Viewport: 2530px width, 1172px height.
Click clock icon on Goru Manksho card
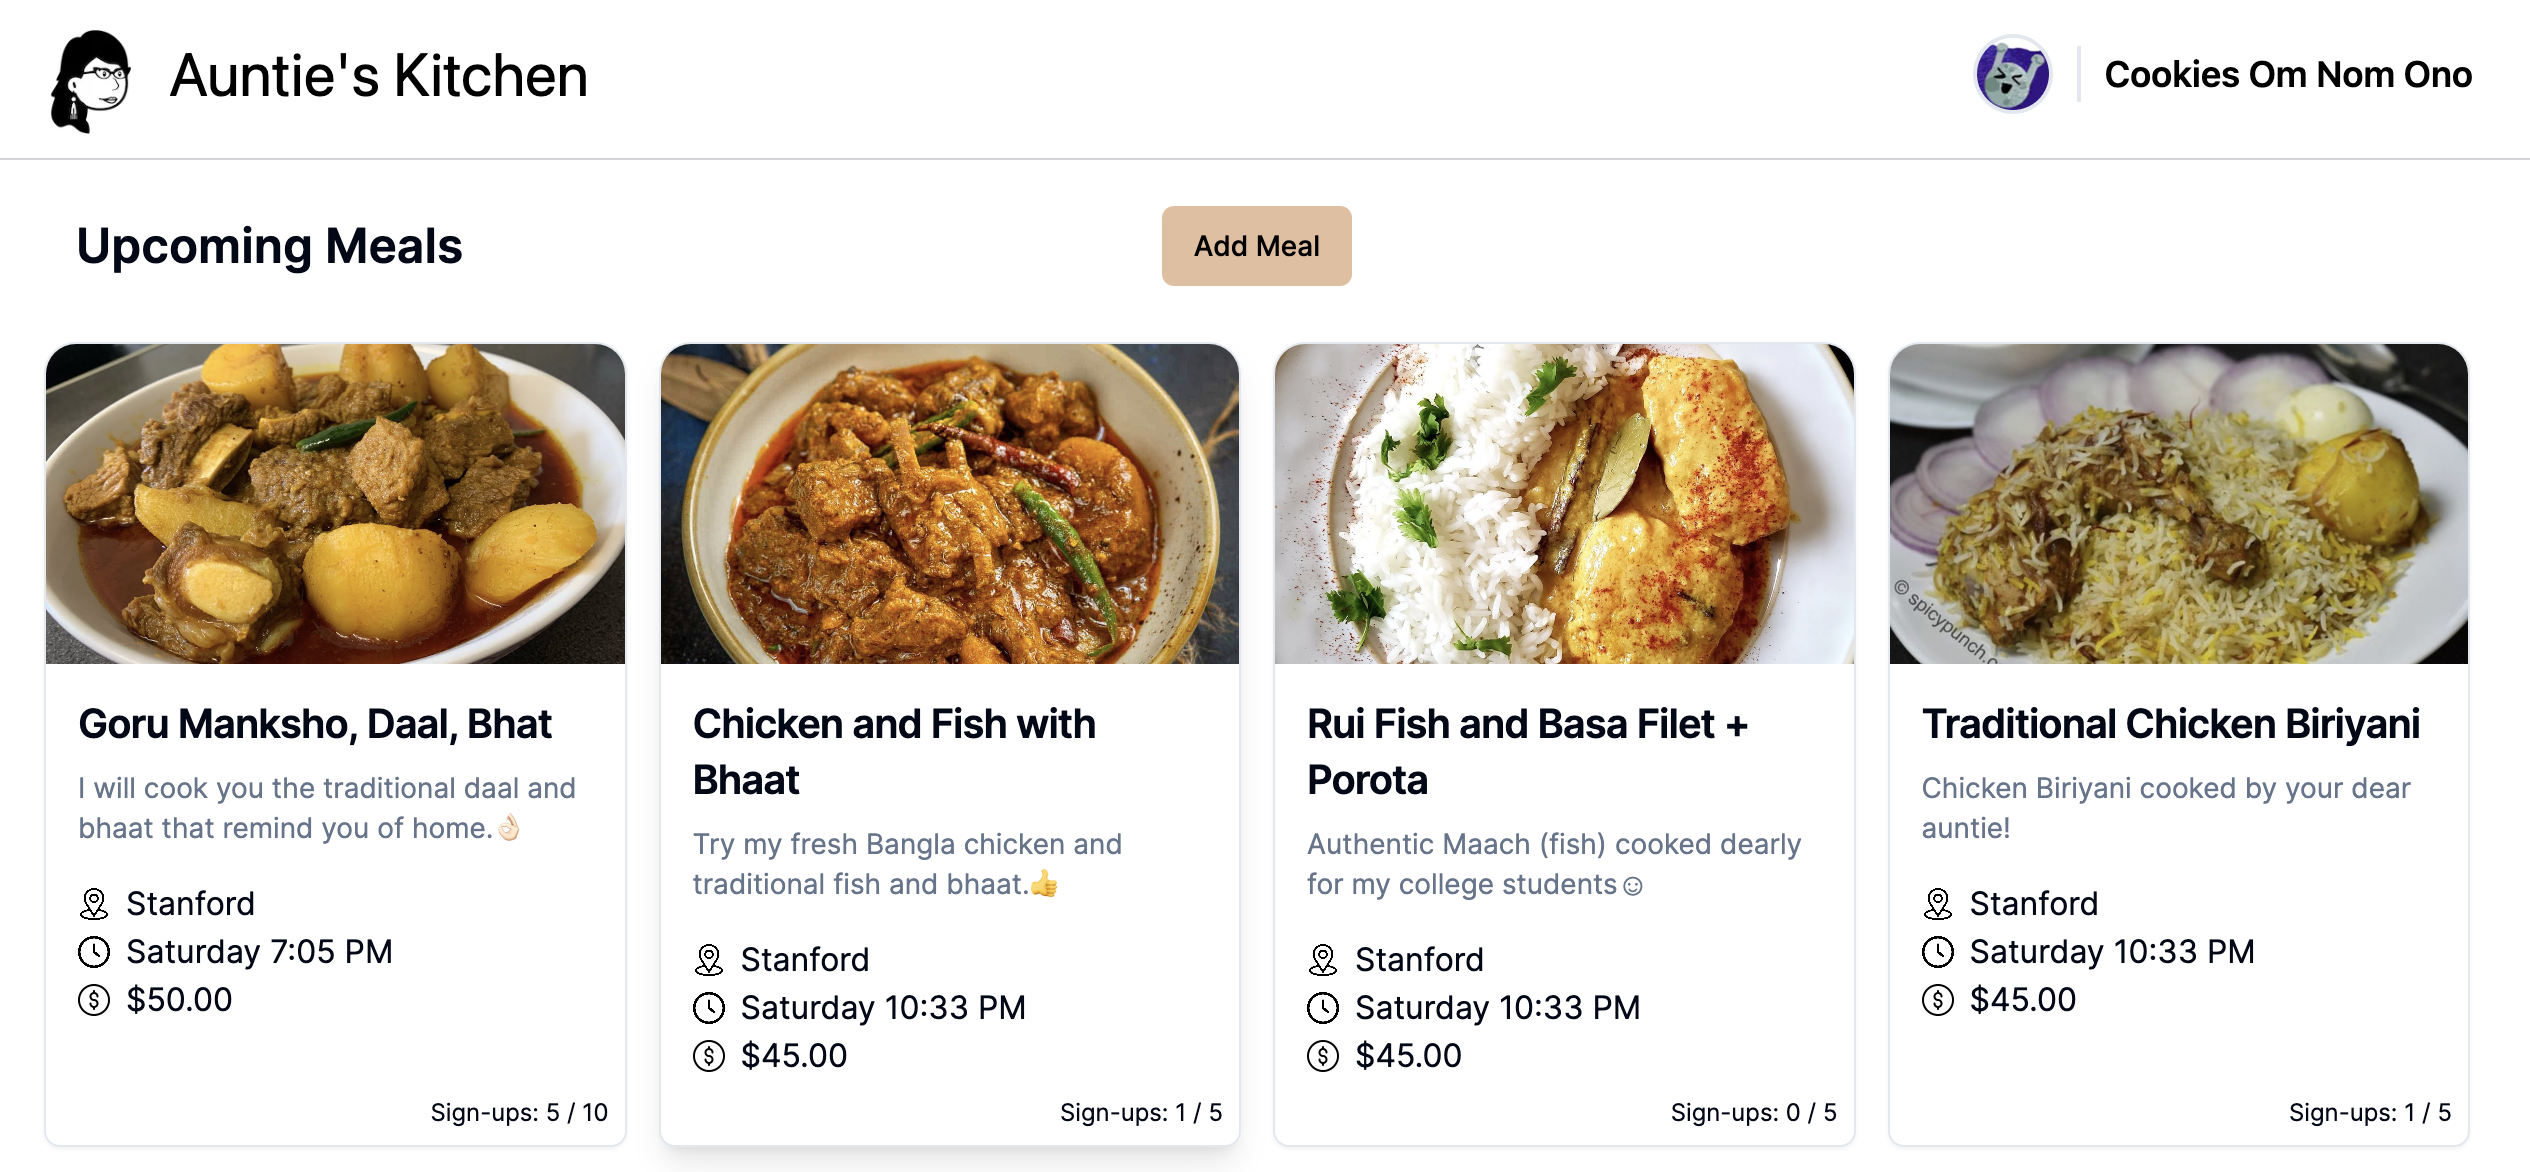(94, 952)
